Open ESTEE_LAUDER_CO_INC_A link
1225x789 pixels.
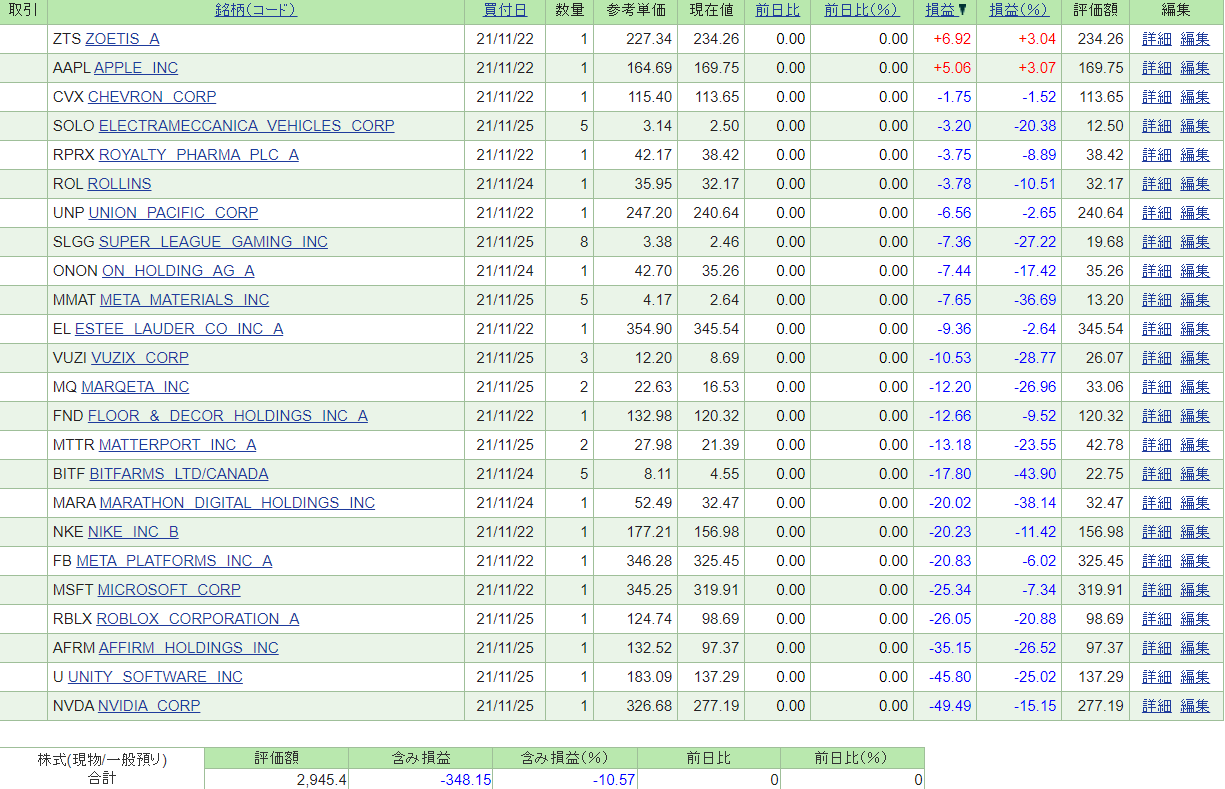179,329
